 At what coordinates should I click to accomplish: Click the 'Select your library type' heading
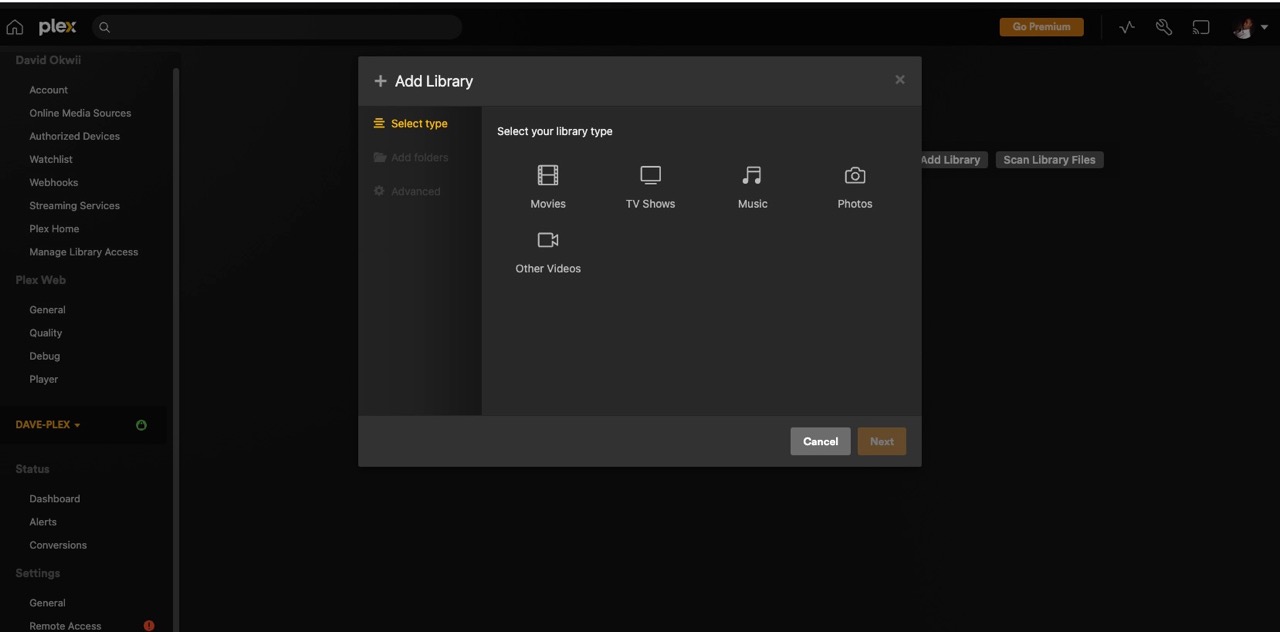555,131
